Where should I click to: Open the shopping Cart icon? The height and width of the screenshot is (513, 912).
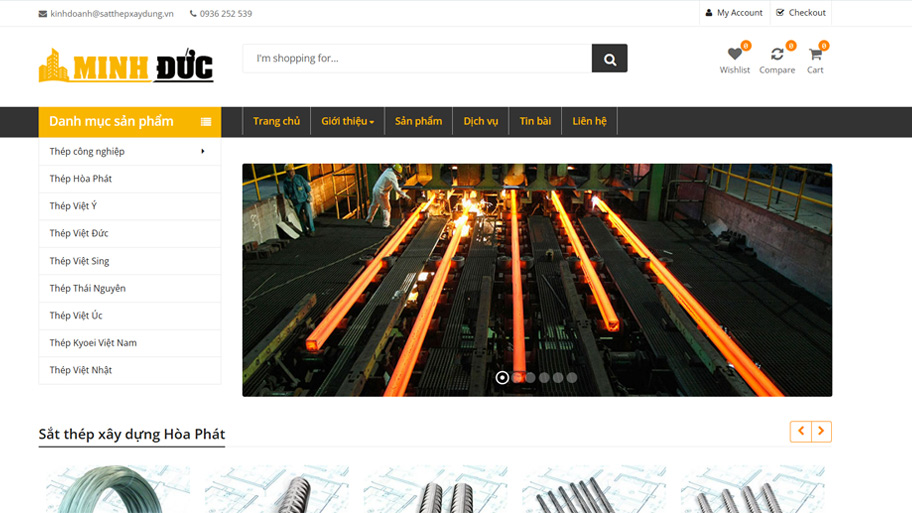pyautogui.click(x=815, y=54)
